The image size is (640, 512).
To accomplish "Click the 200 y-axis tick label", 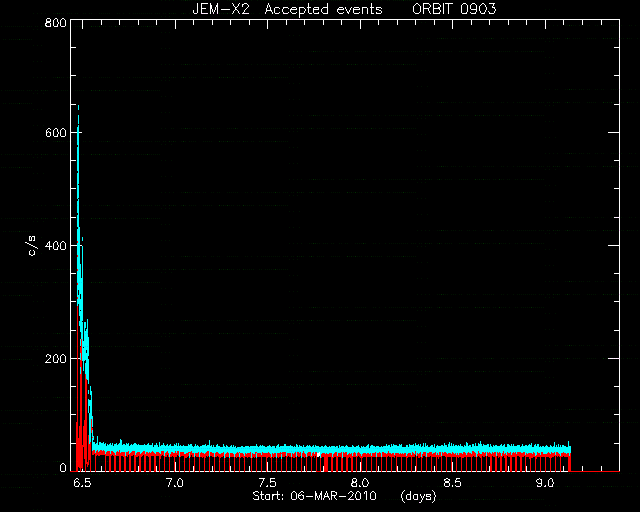I will pyautogui.click(x=56, y=358).
